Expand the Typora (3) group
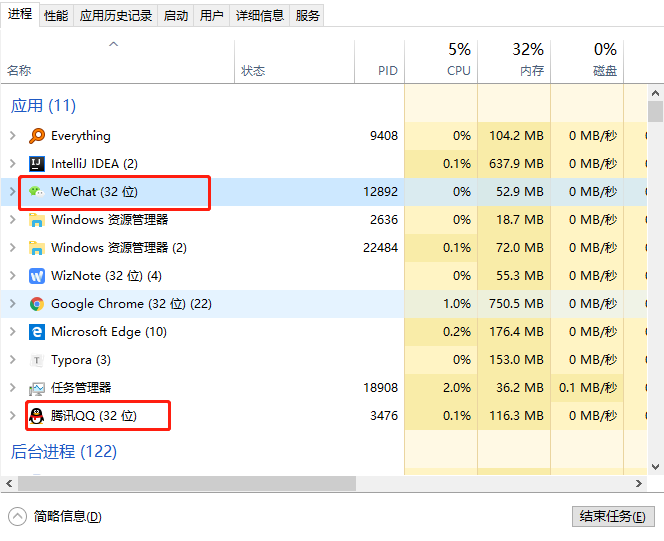This screenshot has width=664, height=541. click(x=13, y=359)
